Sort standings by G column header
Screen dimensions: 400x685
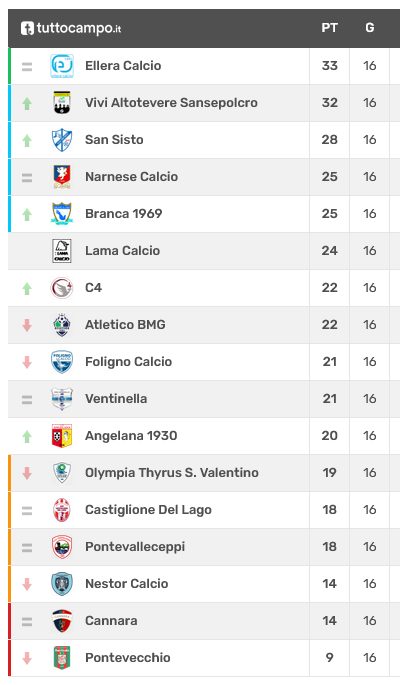click(370, 28)
